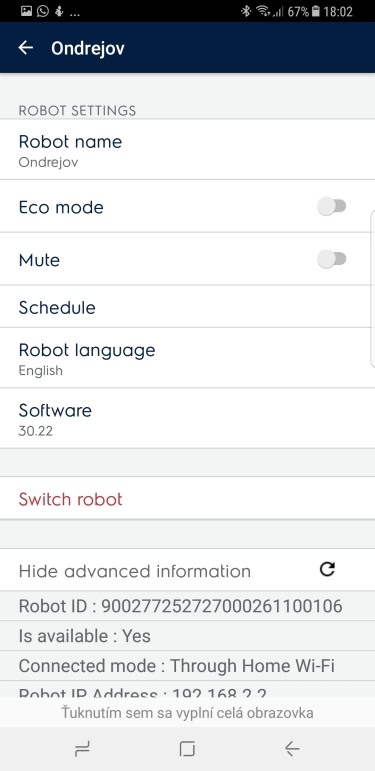This screenshot has width=375, height=771.
Task: Tap the red Switch robot link
Action: tap(70, 499)
